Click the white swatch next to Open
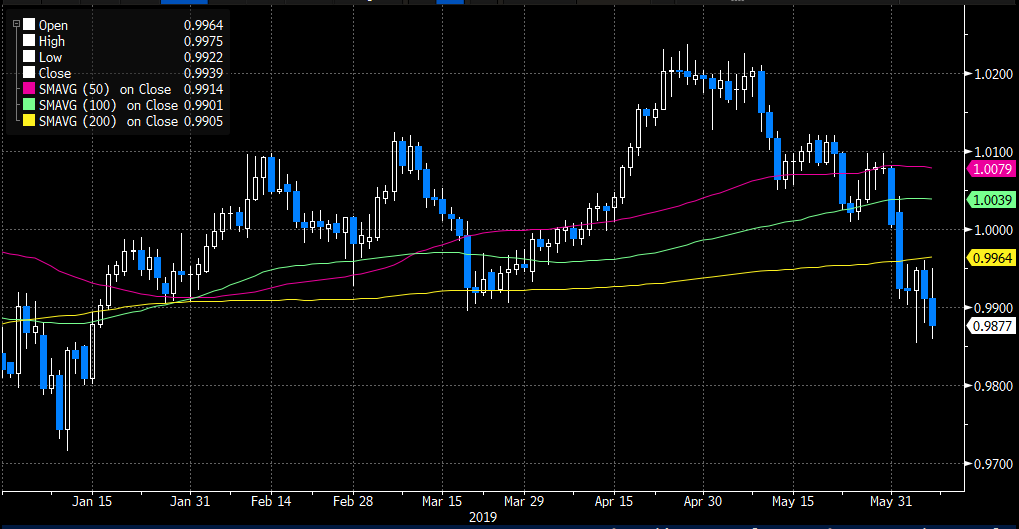The image size is (1019, 529). click(29, 25)
